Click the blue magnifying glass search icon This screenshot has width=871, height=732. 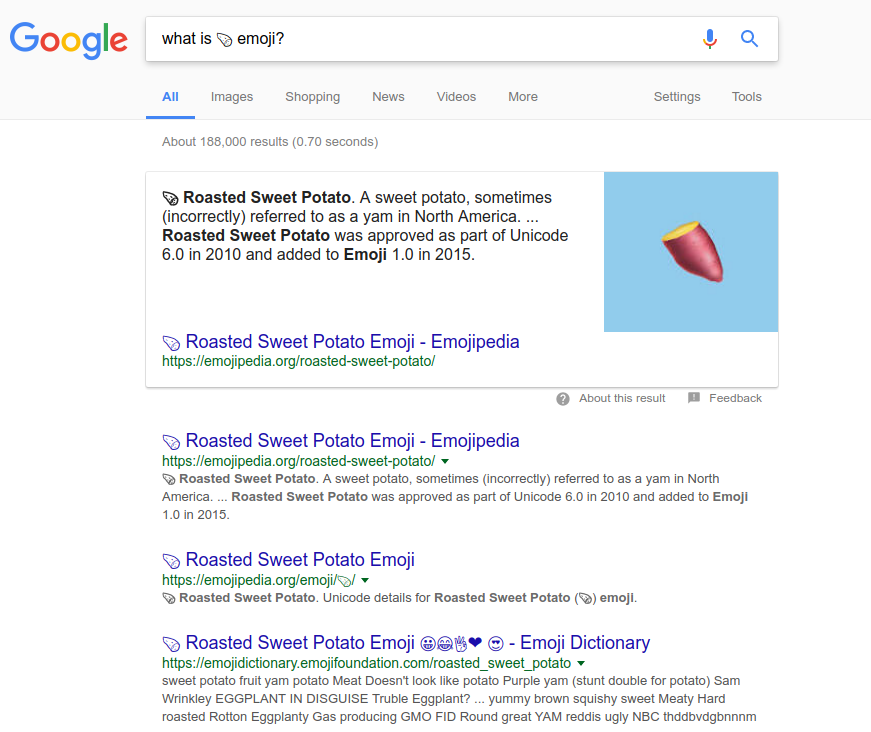[749, 39]
